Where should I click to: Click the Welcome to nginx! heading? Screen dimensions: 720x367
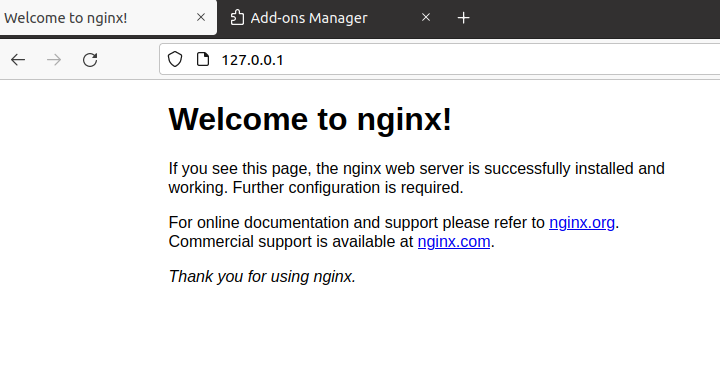pos(310,119)
